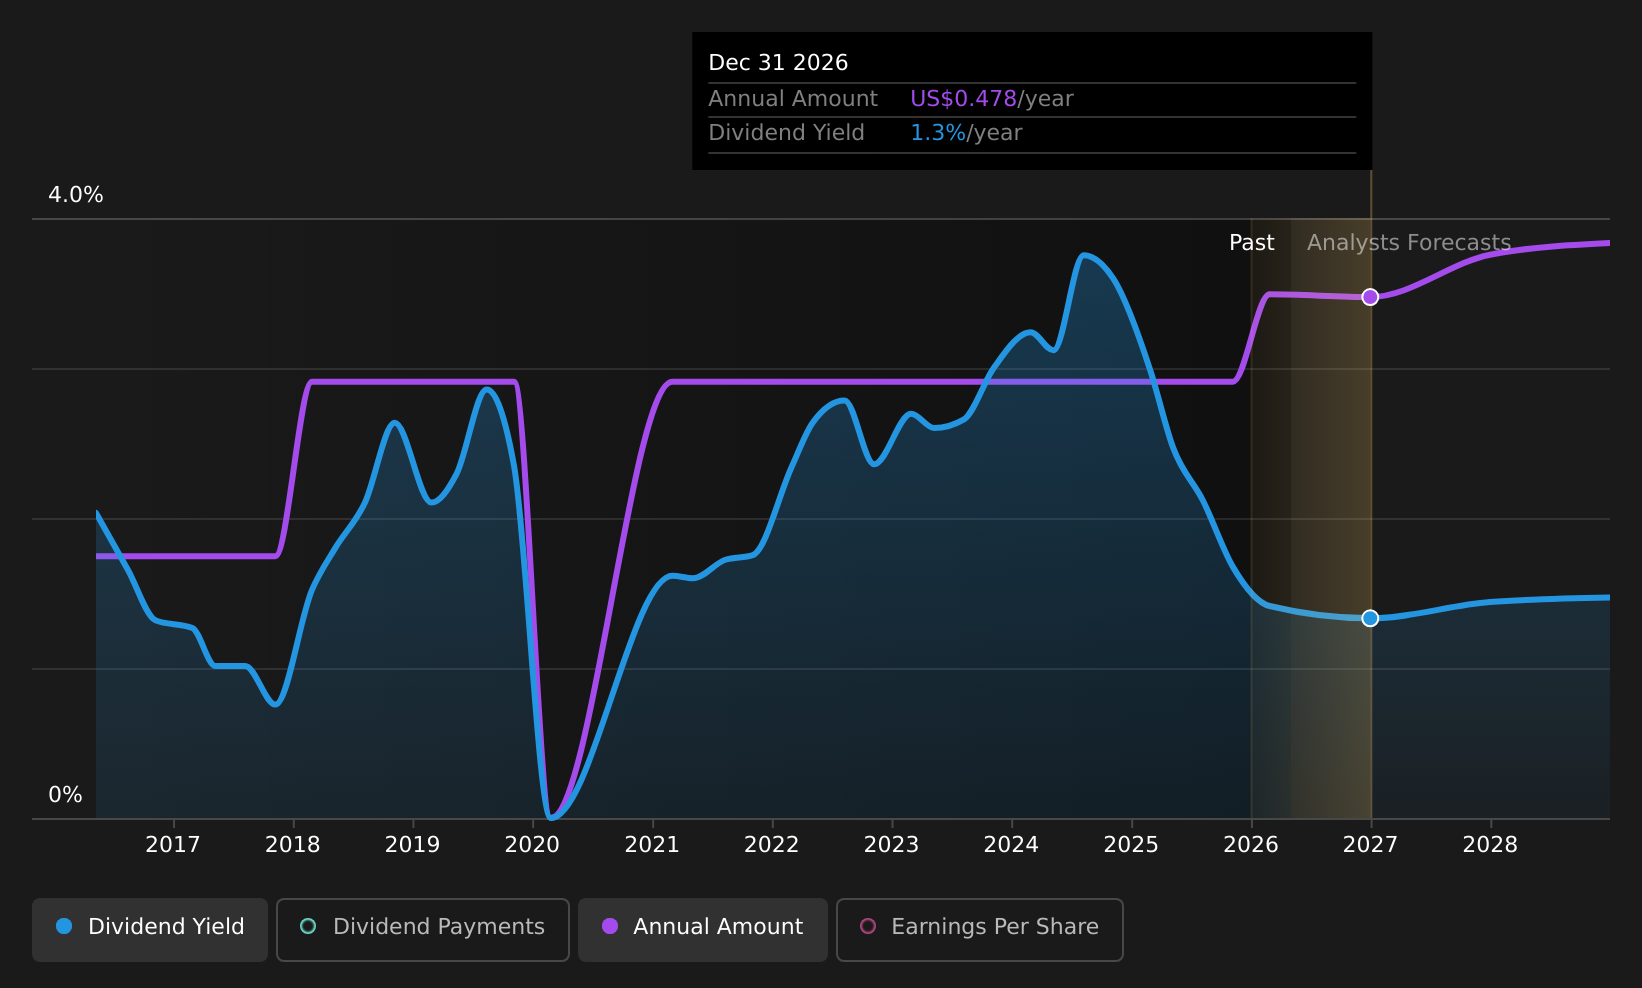Click the 2022 x-axis label
This screenshot has width=1642, height=988.
771,845
